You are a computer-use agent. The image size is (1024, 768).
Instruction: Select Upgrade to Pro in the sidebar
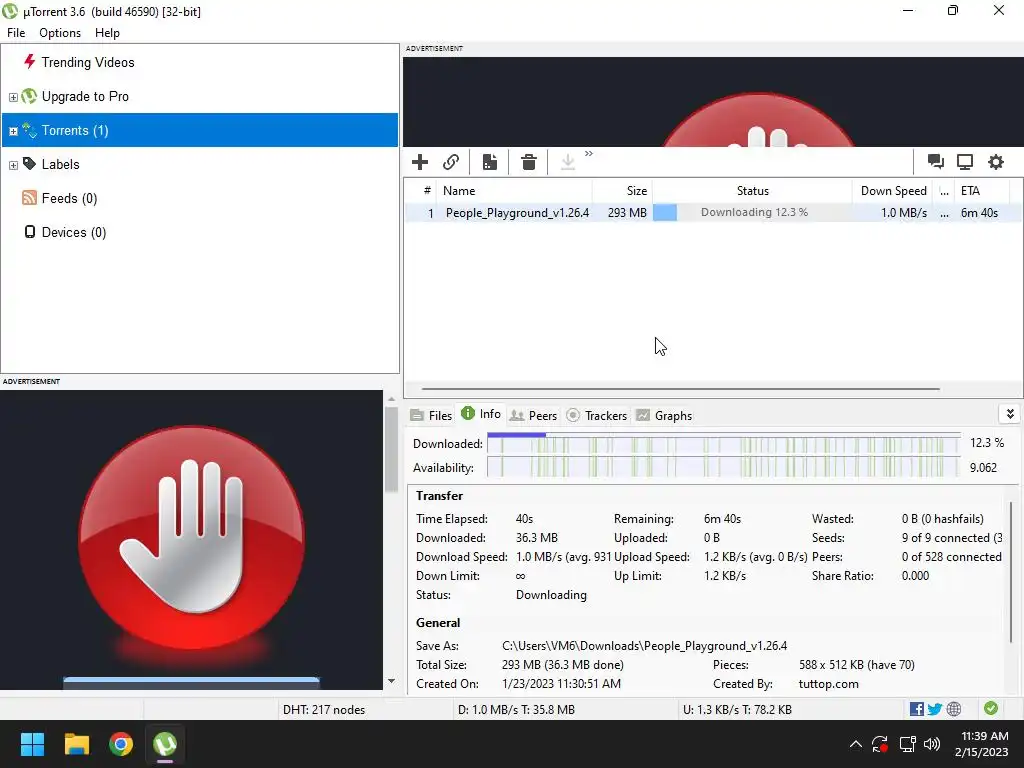pos(85,97)
